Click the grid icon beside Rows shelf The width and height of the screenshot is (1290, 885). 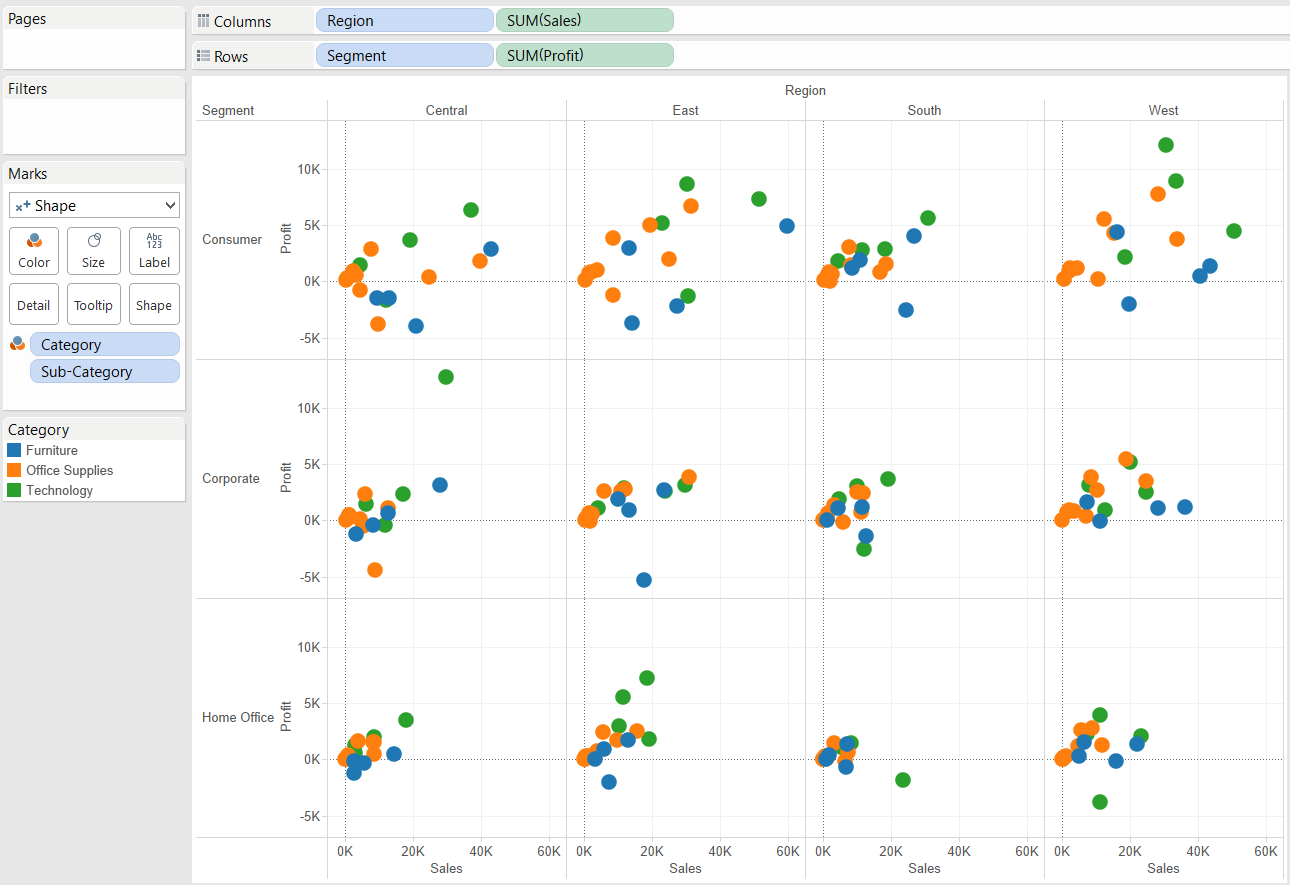(x=203, y=55)
